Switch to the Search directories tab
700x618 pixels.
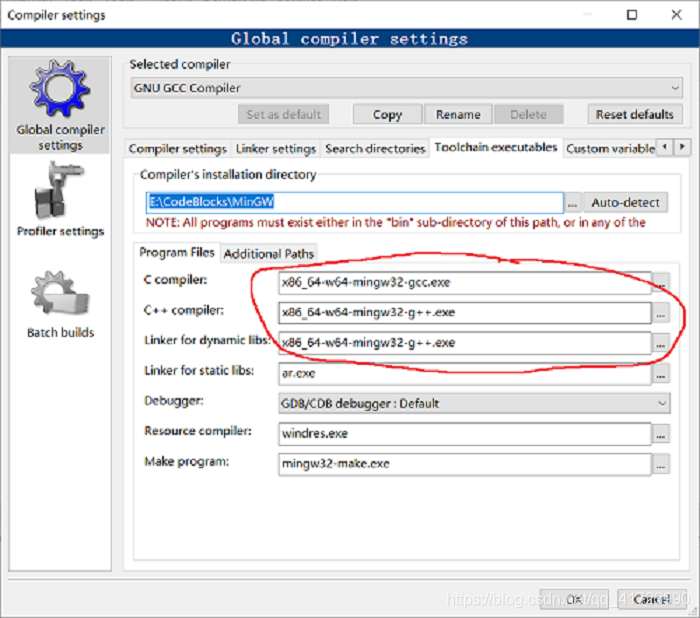(x=375, y=149)
